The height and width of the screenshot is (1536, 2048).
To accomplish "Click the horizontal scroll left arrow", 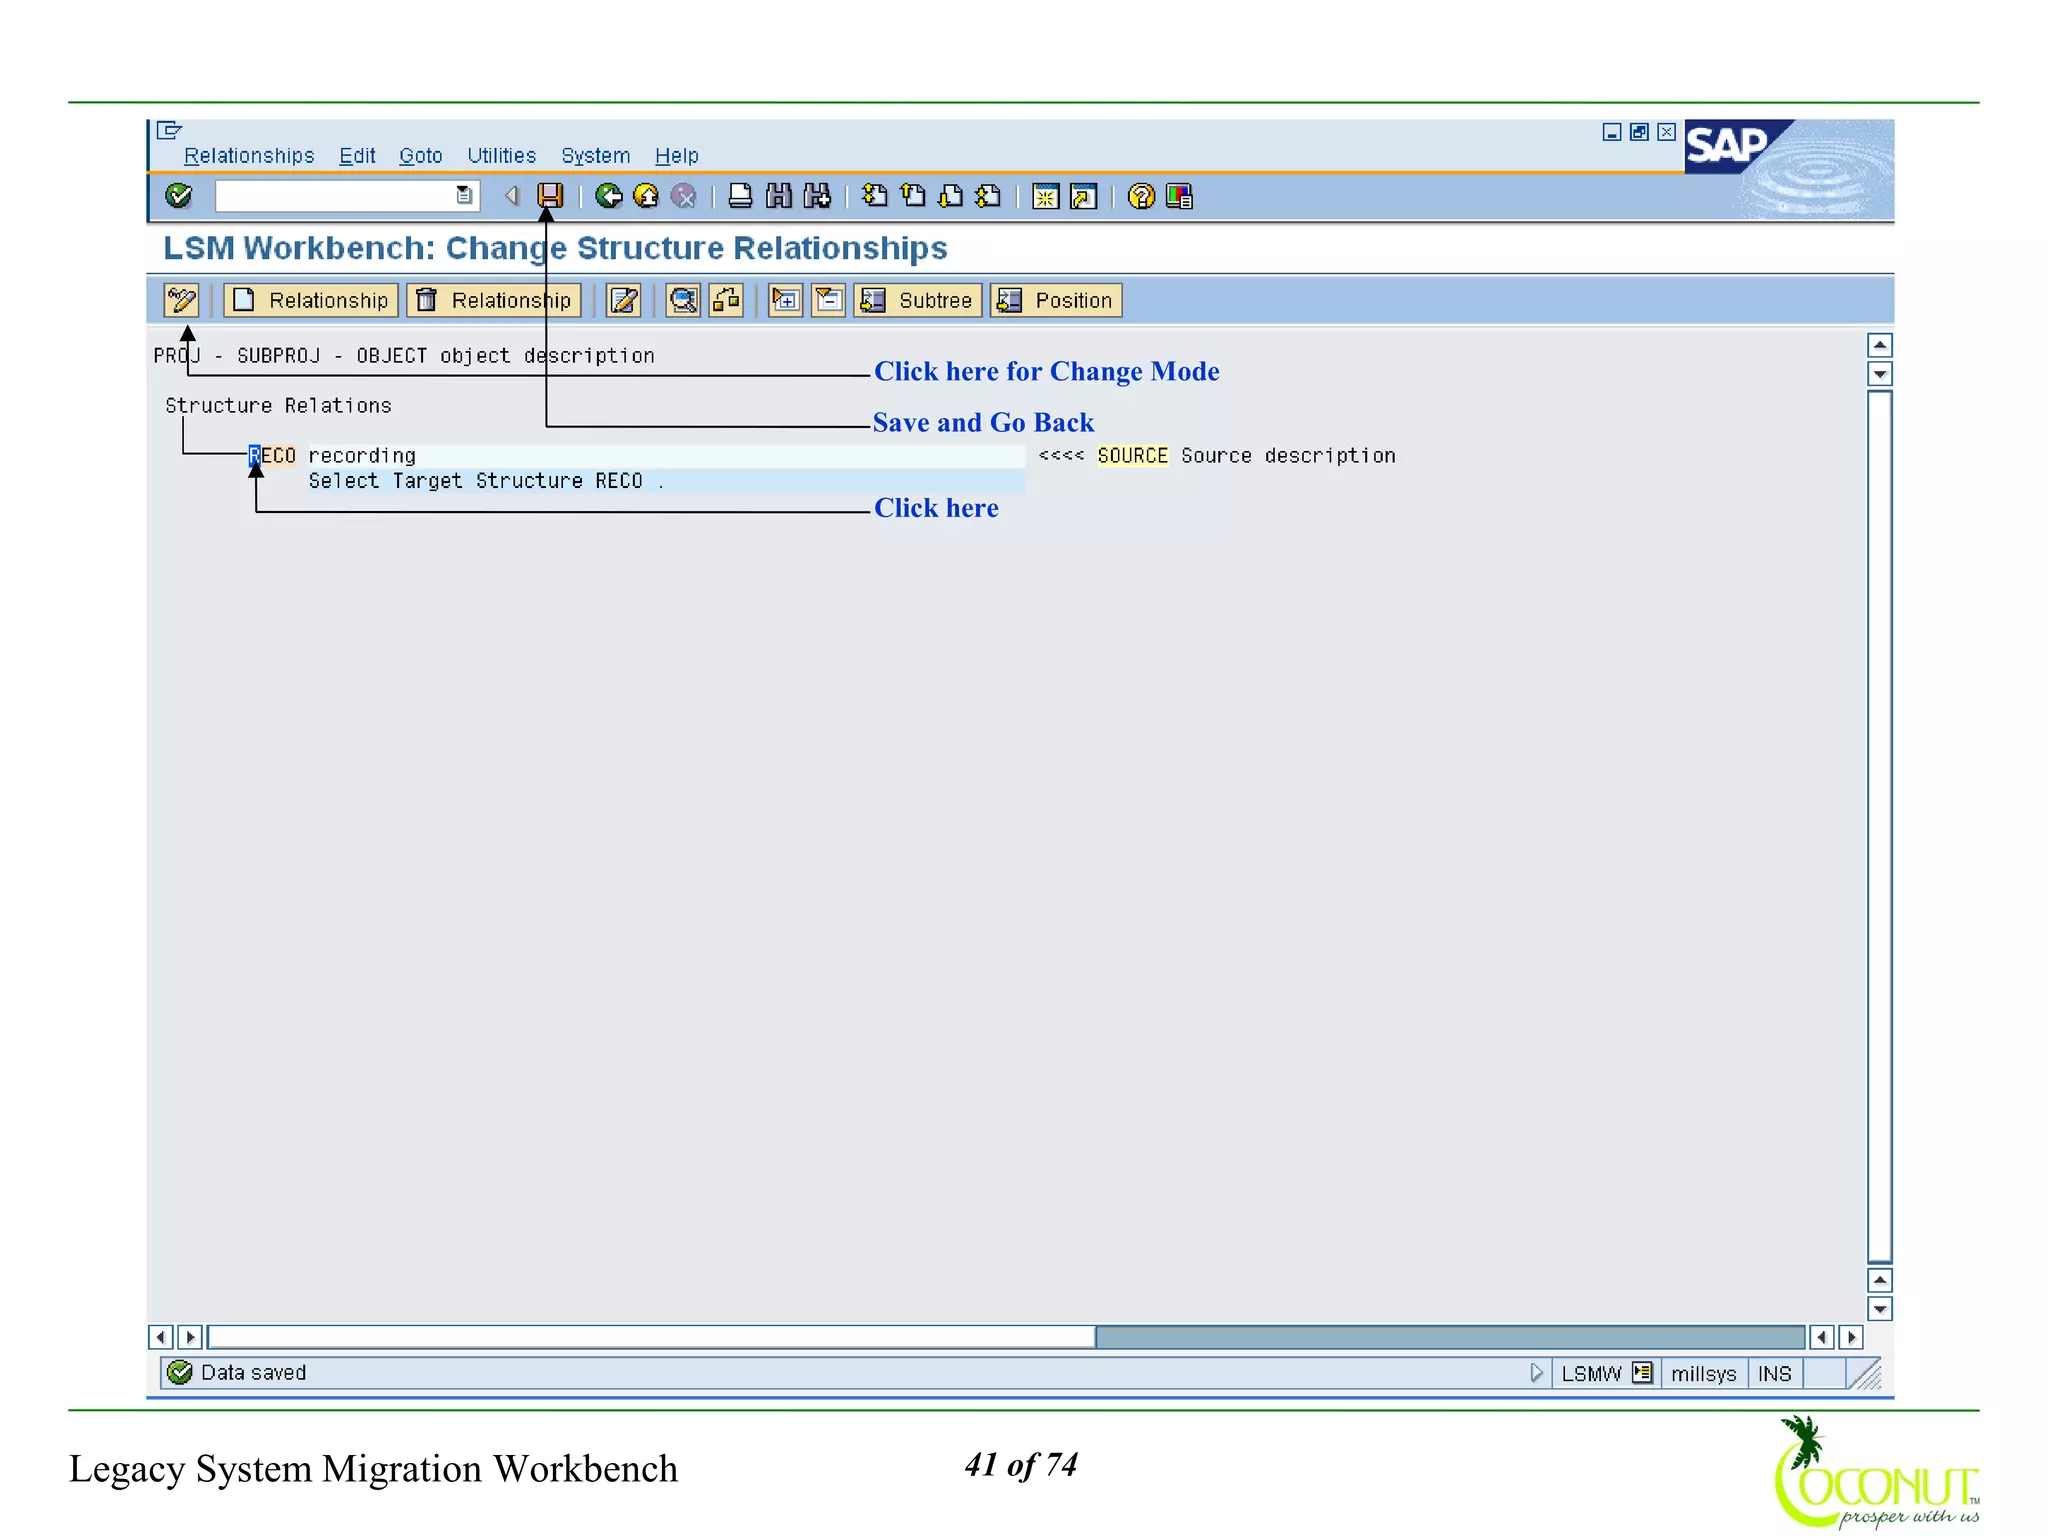I will click(x=160, y=1337).
